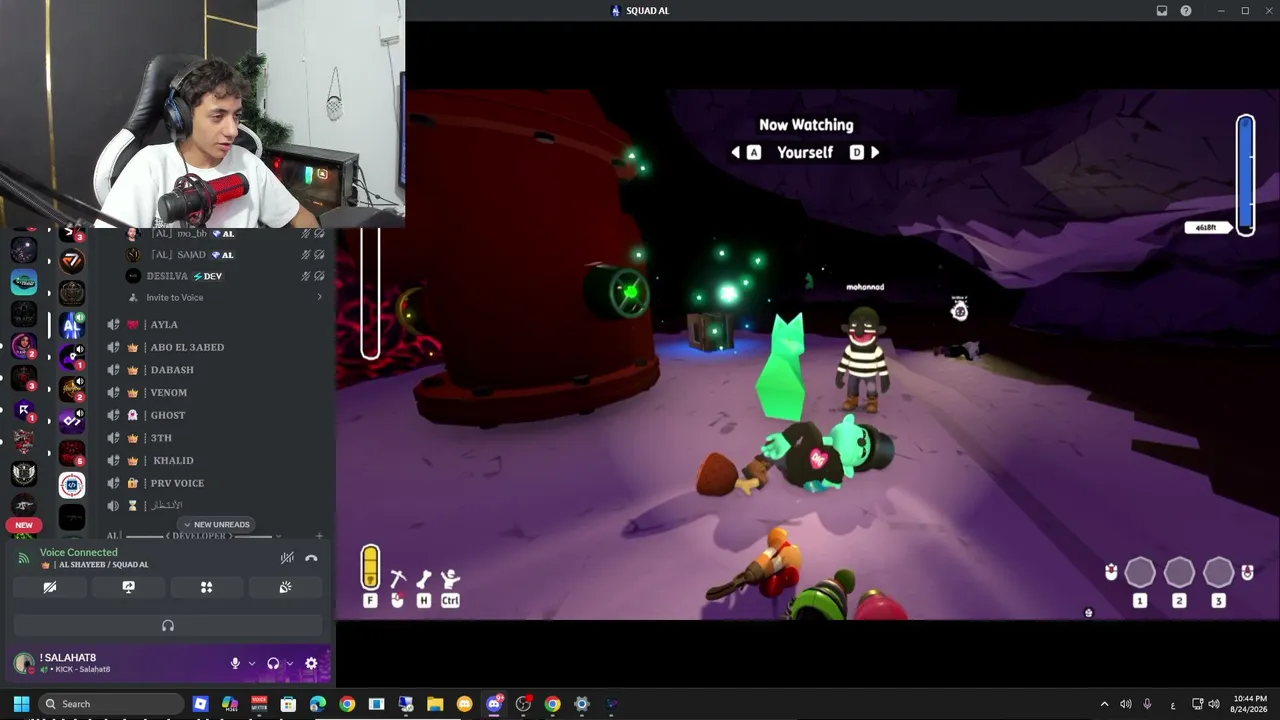Show hidden system tray icons
1280x720 pixels.
coord(1104,704)
